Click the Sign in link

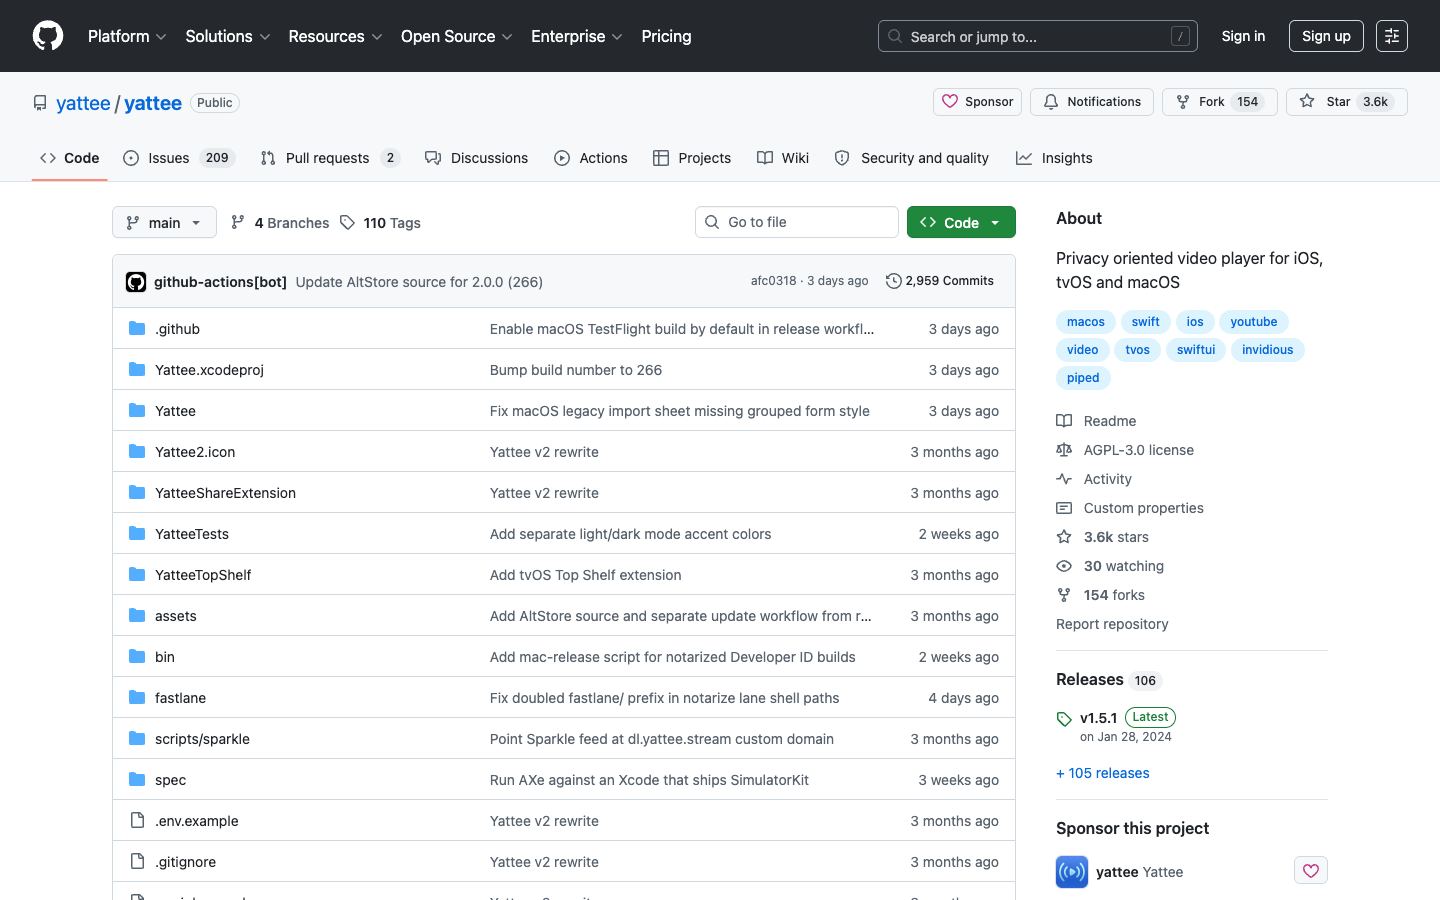pyautogui.click(x=1243, y=36)
